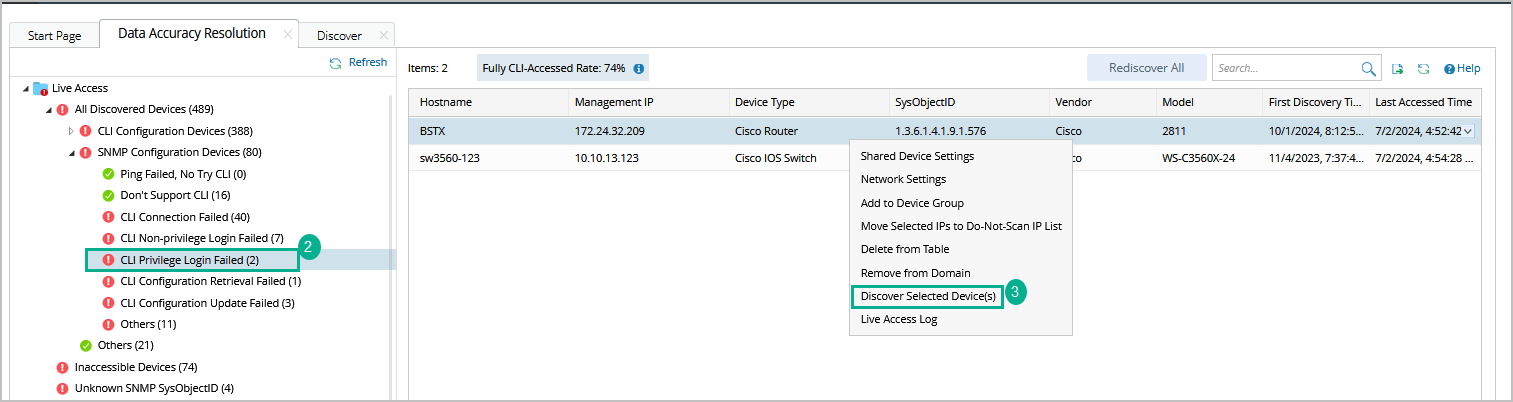Choose Discover Selected Device(s) from context menu
1513x402 pixels.
927,296
